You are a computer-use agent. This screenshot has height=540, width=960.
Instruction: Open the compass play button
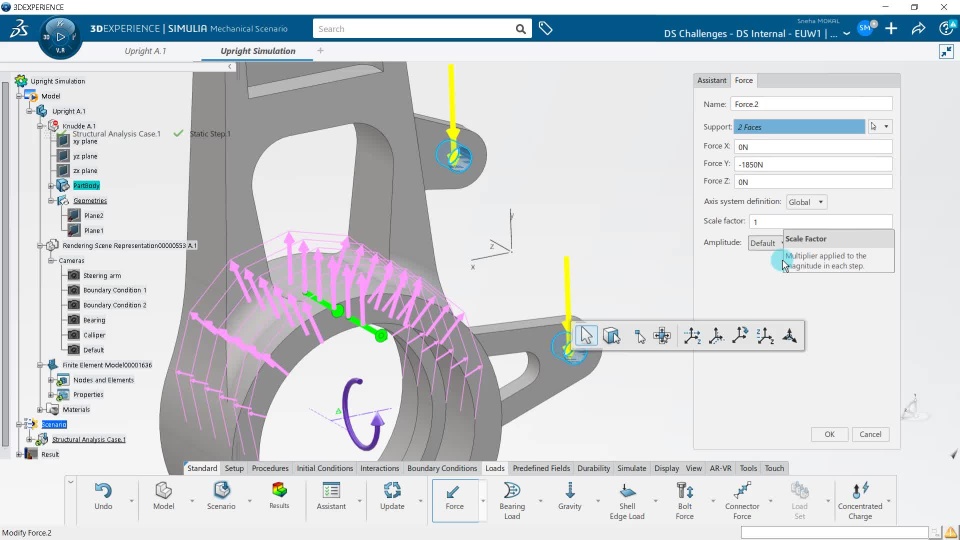60,37
